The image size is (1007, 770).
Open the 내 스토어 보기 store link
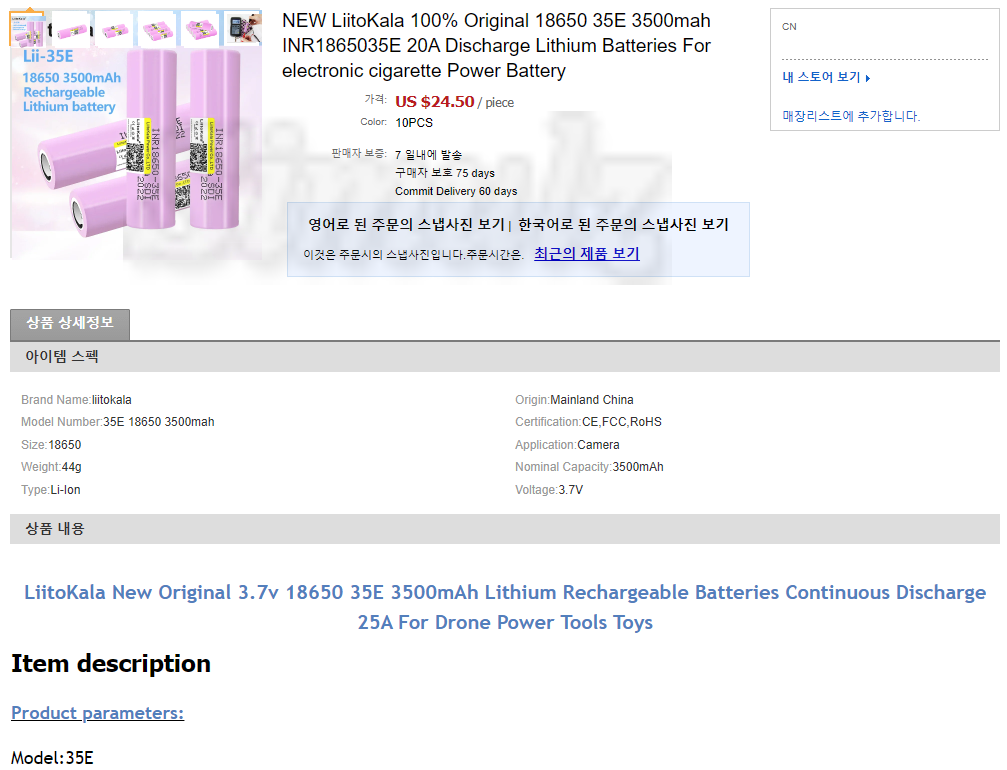[821, 77]
